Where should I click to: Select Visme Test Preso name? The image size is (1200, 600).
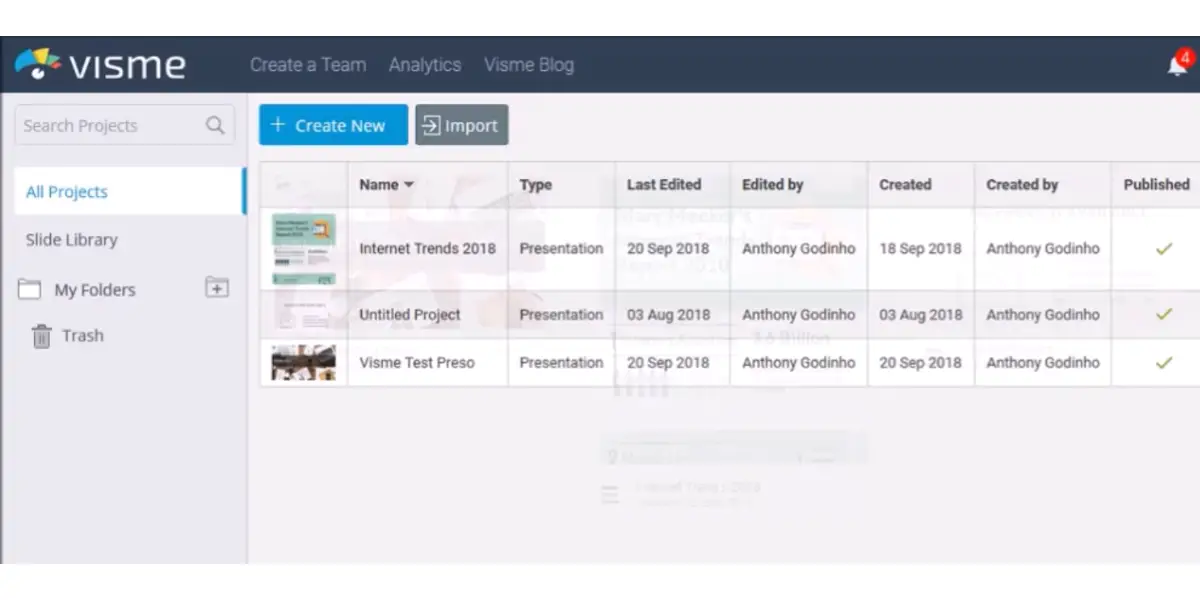tap(417, 362)
